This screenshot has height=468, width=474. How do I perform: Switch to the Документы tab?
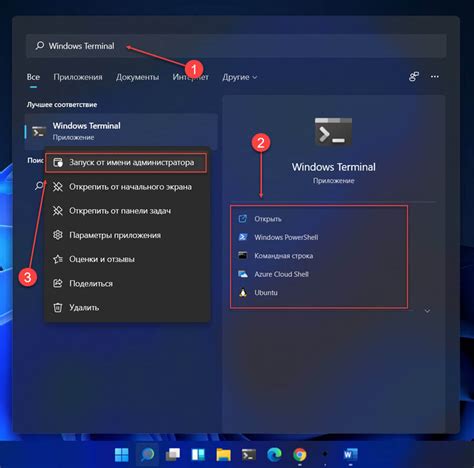point(137,77)
